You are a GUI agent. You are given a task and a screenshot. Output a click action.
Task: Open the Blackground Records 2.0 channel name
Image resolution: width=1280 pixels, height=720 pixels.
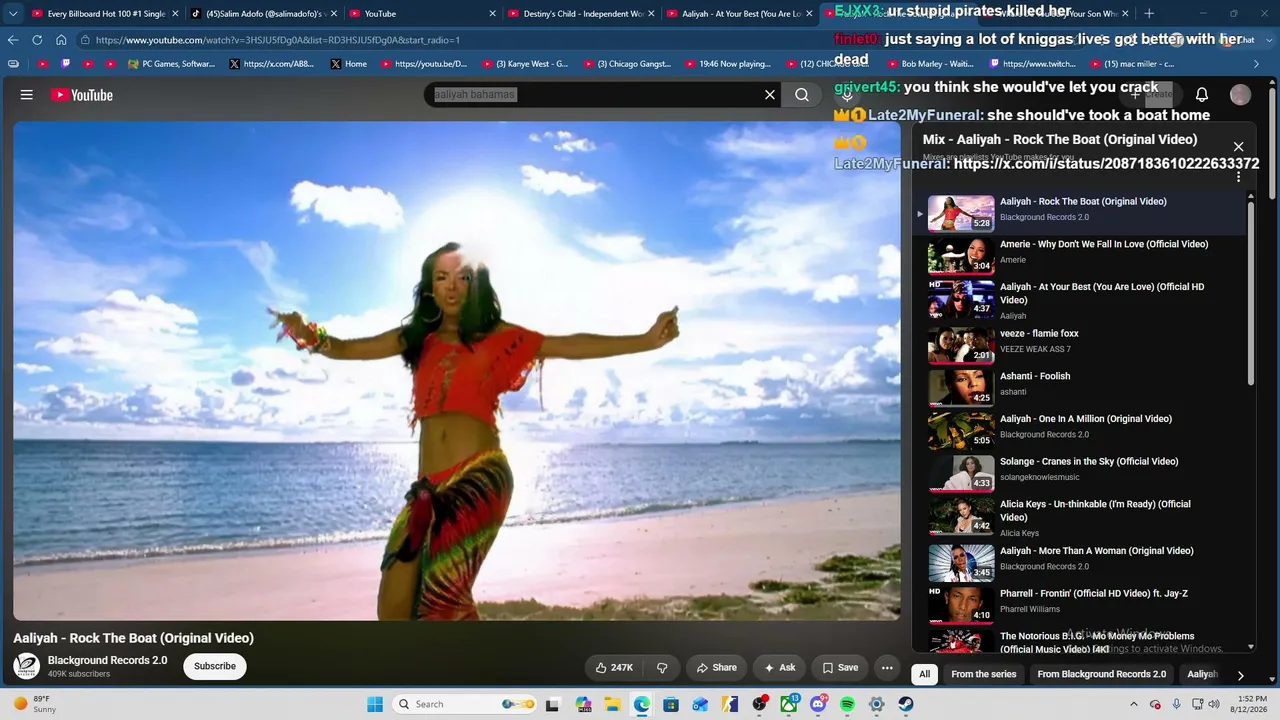(x=108, y=660)
